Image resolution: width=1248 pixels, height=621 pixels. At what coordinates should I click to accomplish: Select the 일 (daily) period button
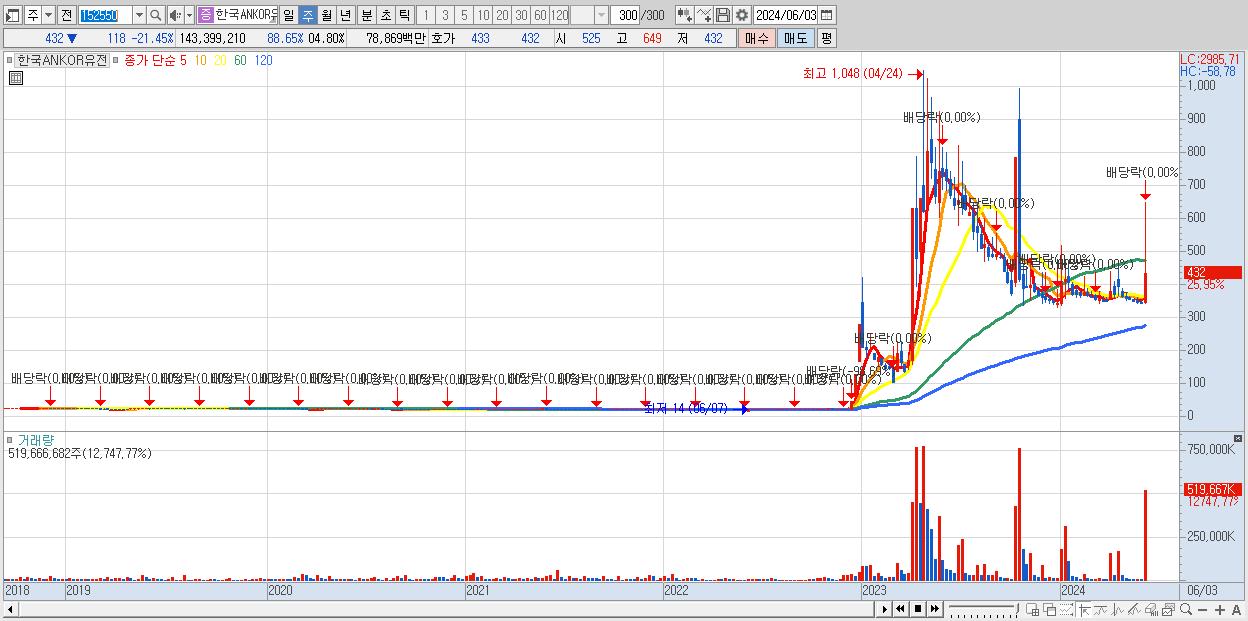pyautogui.click(x=288, y=15)
